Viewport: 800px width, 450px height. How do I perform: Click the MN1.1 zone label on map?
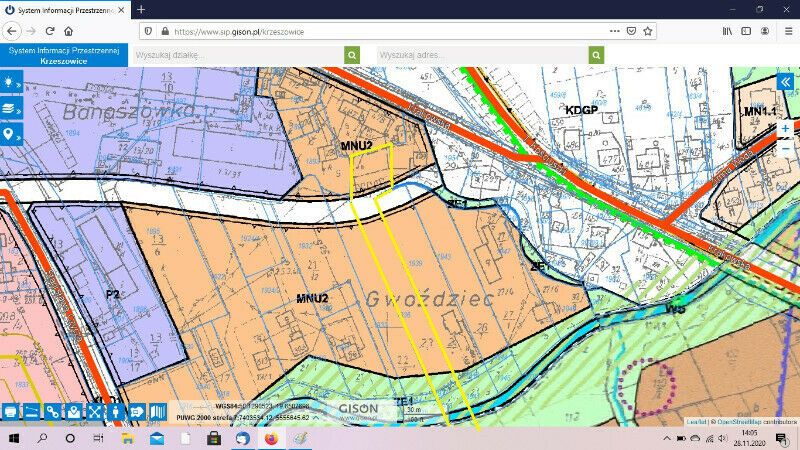760,111
